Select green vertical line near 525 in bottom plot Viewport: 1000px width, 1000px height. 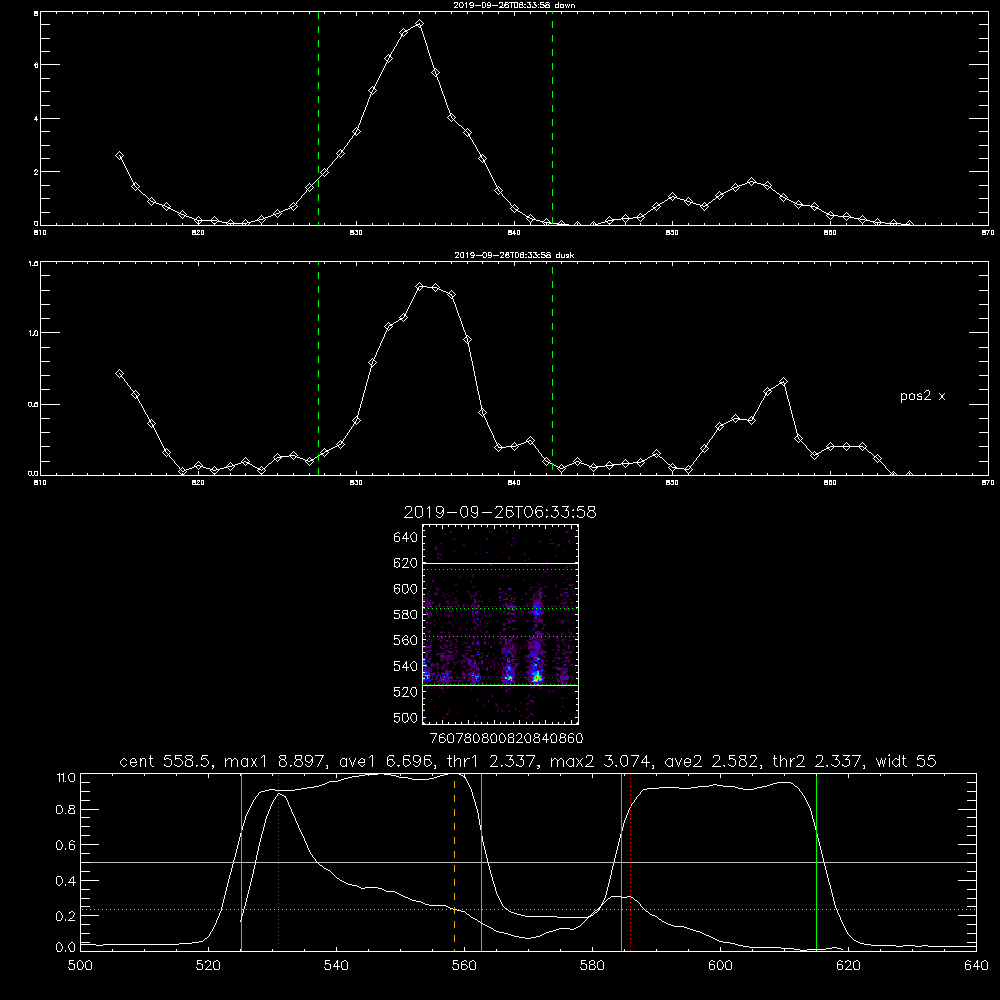pyautogui.click(x=242, y=861)
